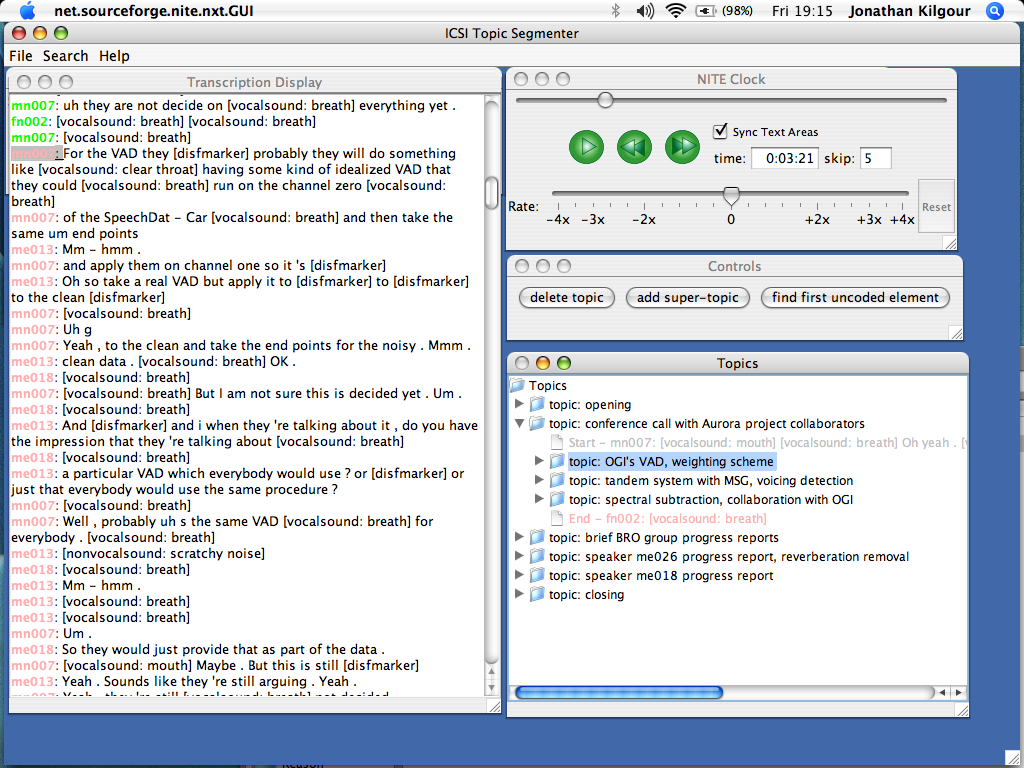
Task: Click the delete topic button
Action: pos(566,297)
